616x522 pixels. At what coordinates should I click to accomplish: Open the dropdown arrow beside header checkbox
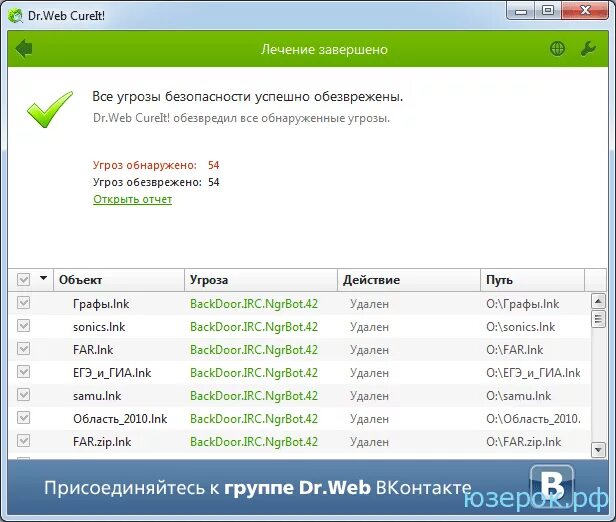pyautogui.click(x=44, y=278)
